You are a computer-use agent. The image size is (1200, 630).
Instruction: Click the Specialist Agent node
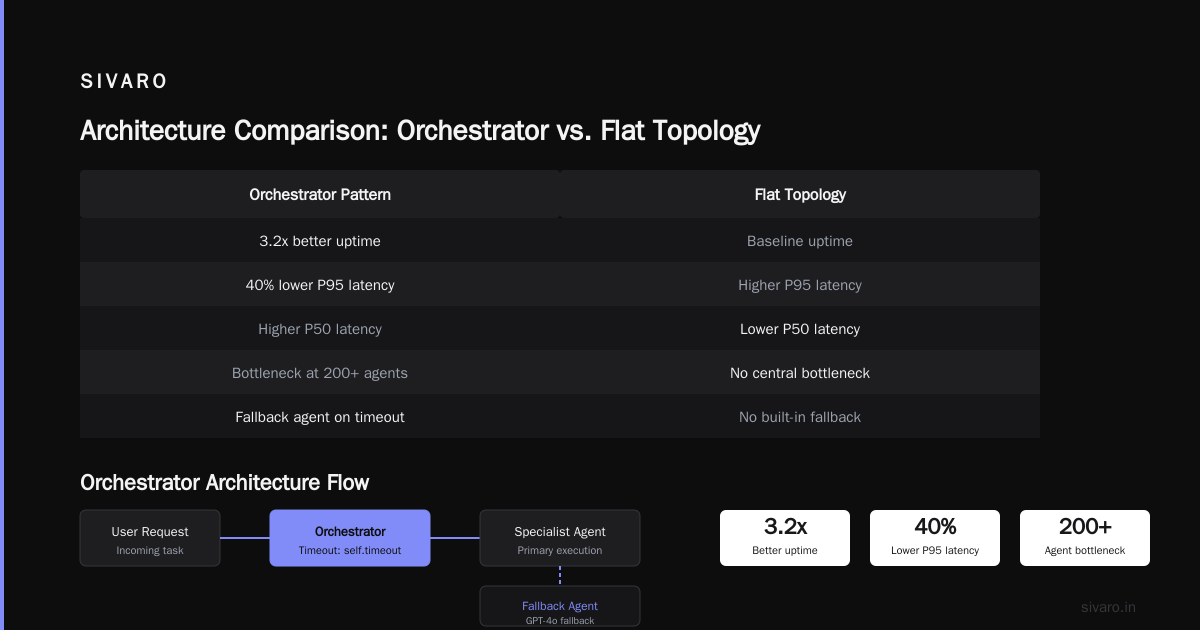[560, 538]
